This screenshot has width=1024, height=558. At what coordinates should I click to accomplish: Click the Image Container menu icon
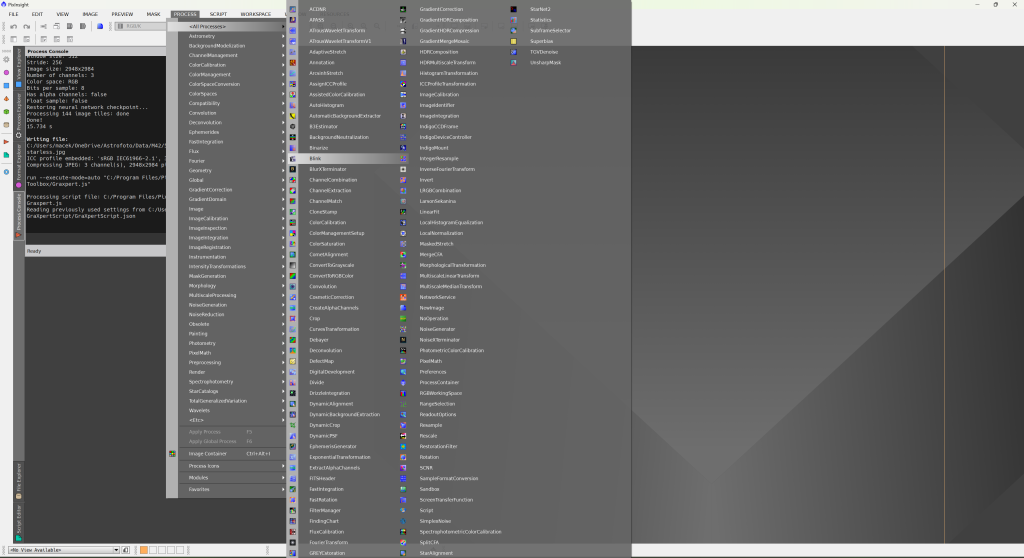click(173, 453)
